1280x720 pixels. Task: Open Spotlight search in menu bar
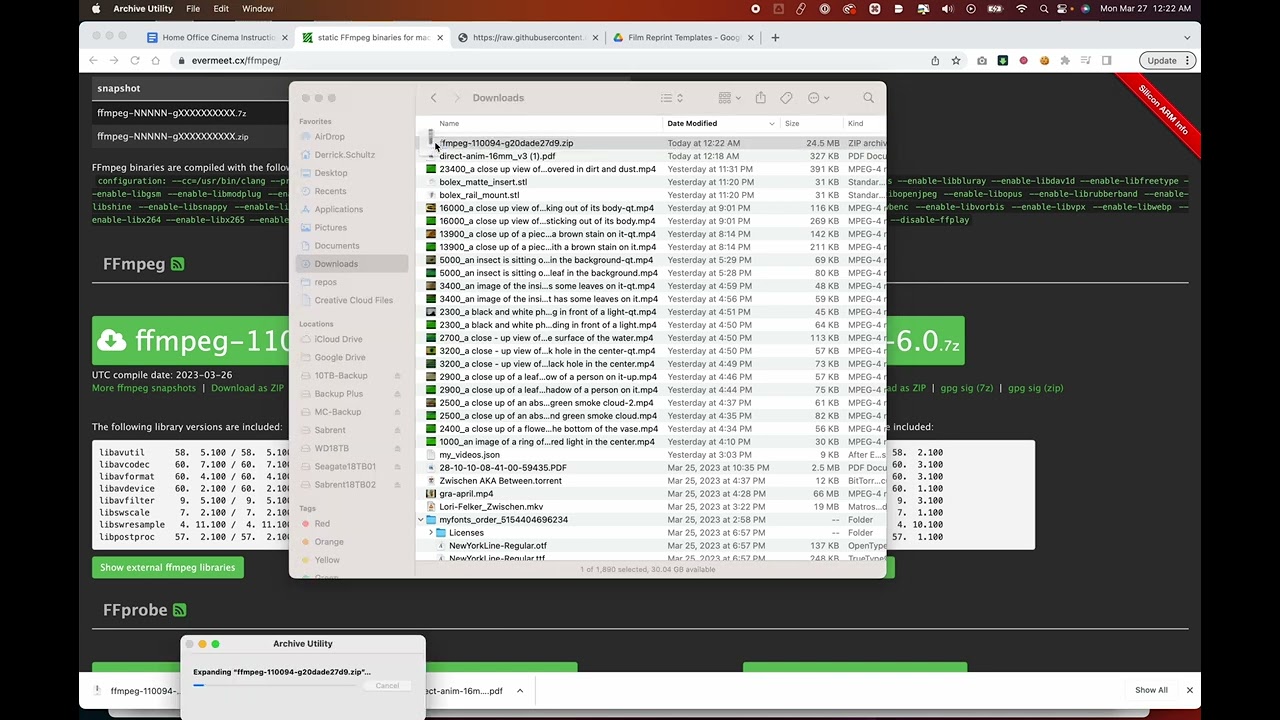click(x=1044, y=9)
